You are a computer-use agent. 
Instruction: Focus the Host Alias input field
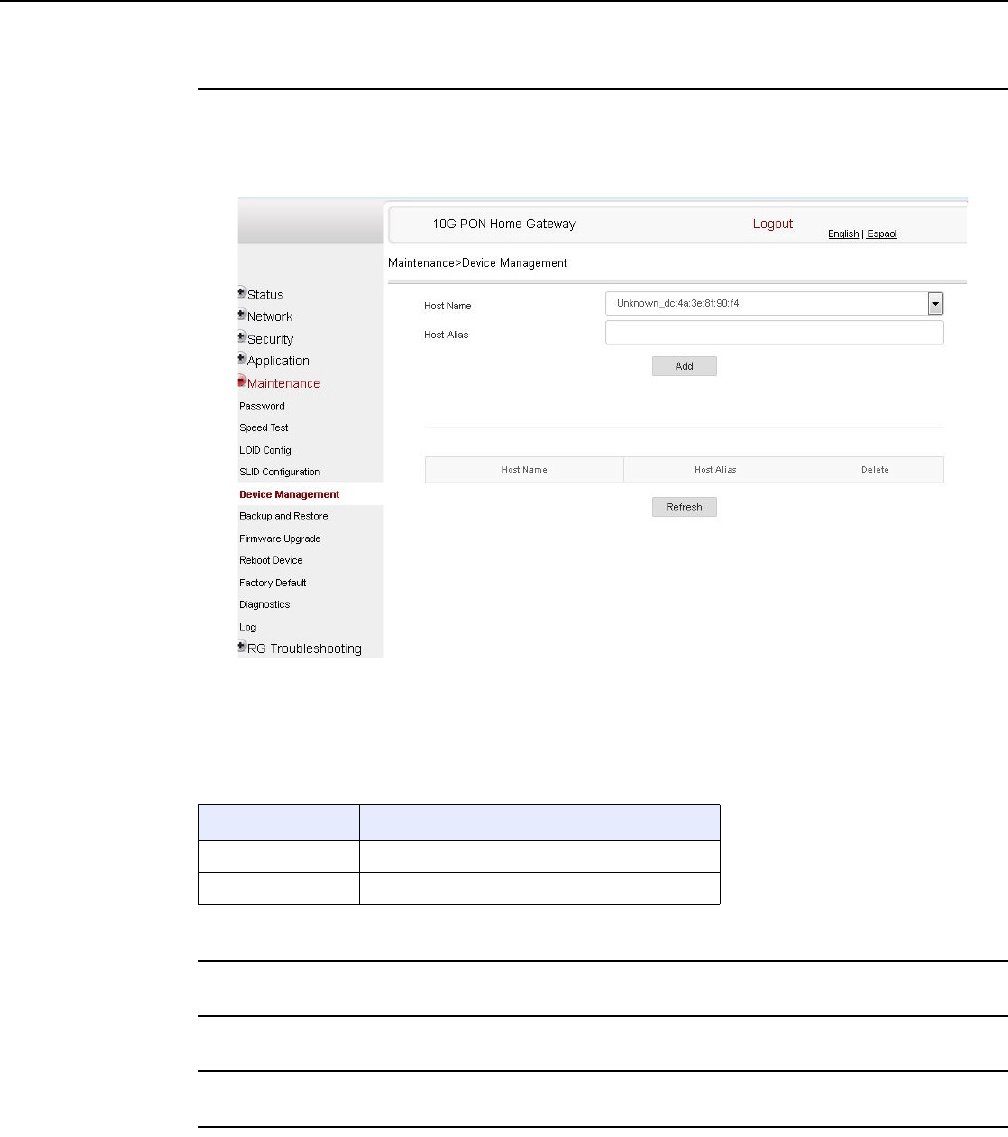(x=774, y=333)
